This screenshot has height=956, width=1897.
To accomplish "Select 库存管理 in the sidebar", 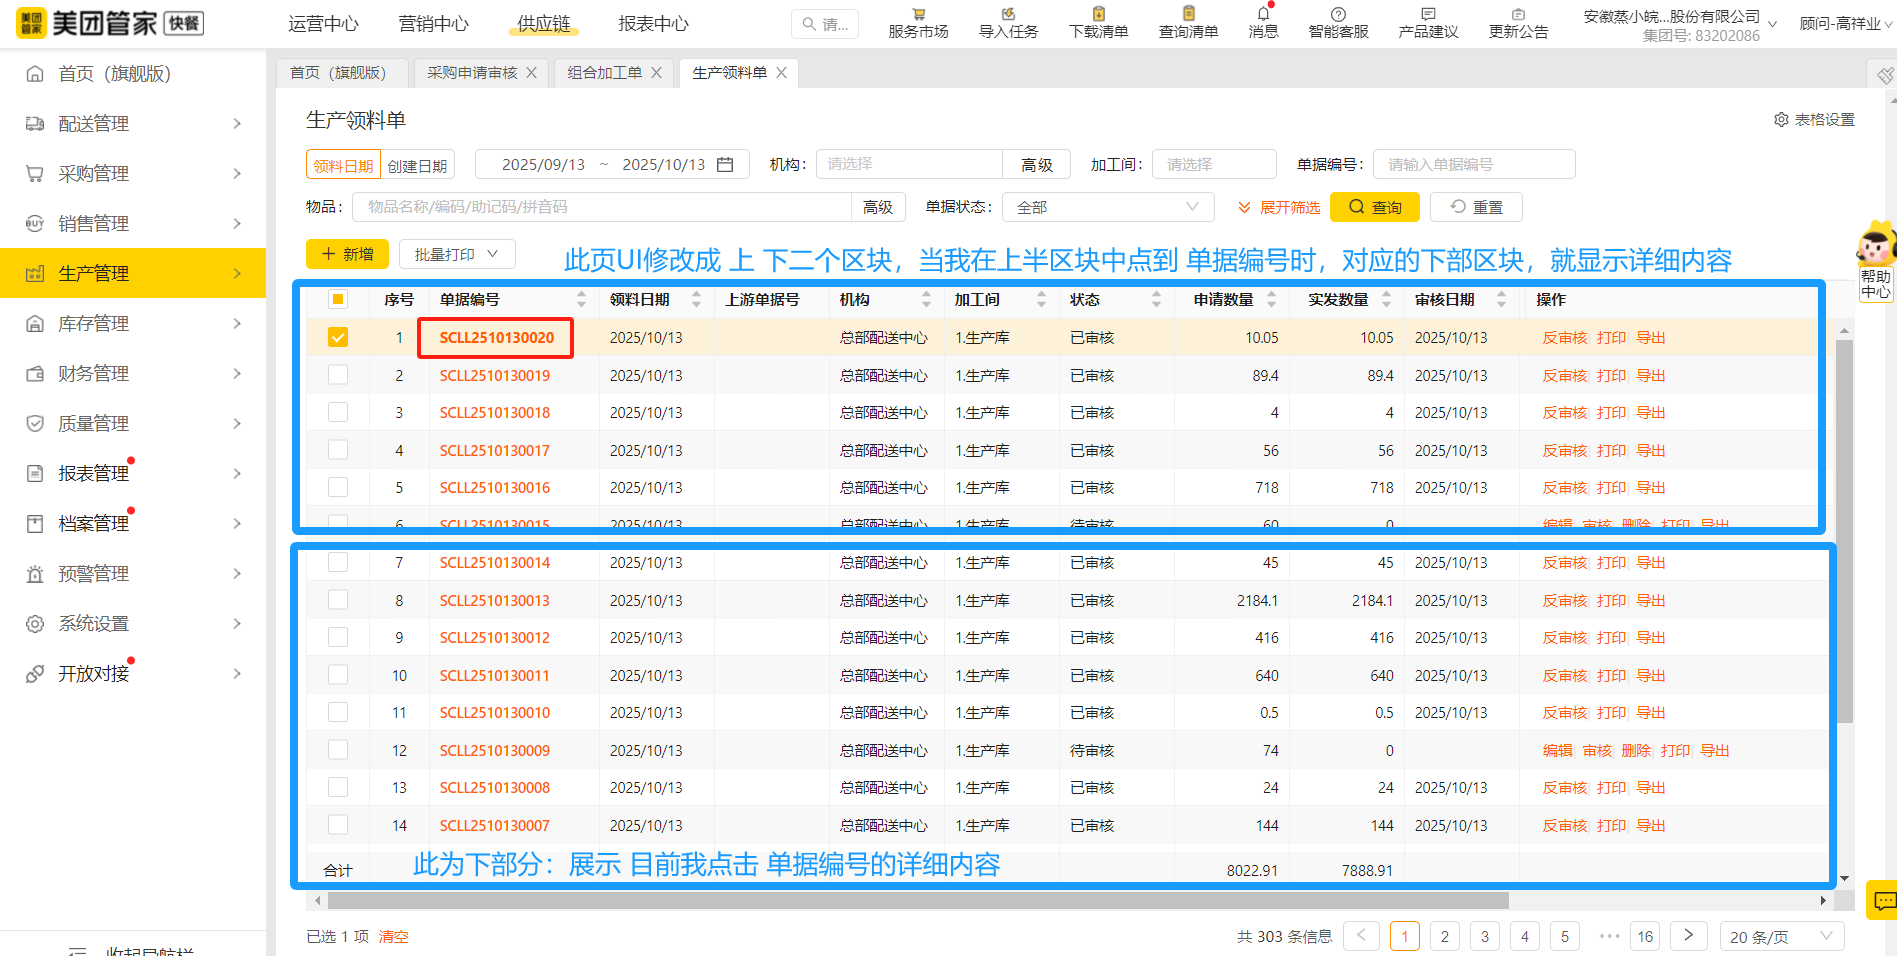I will click(x=95, y=323).
